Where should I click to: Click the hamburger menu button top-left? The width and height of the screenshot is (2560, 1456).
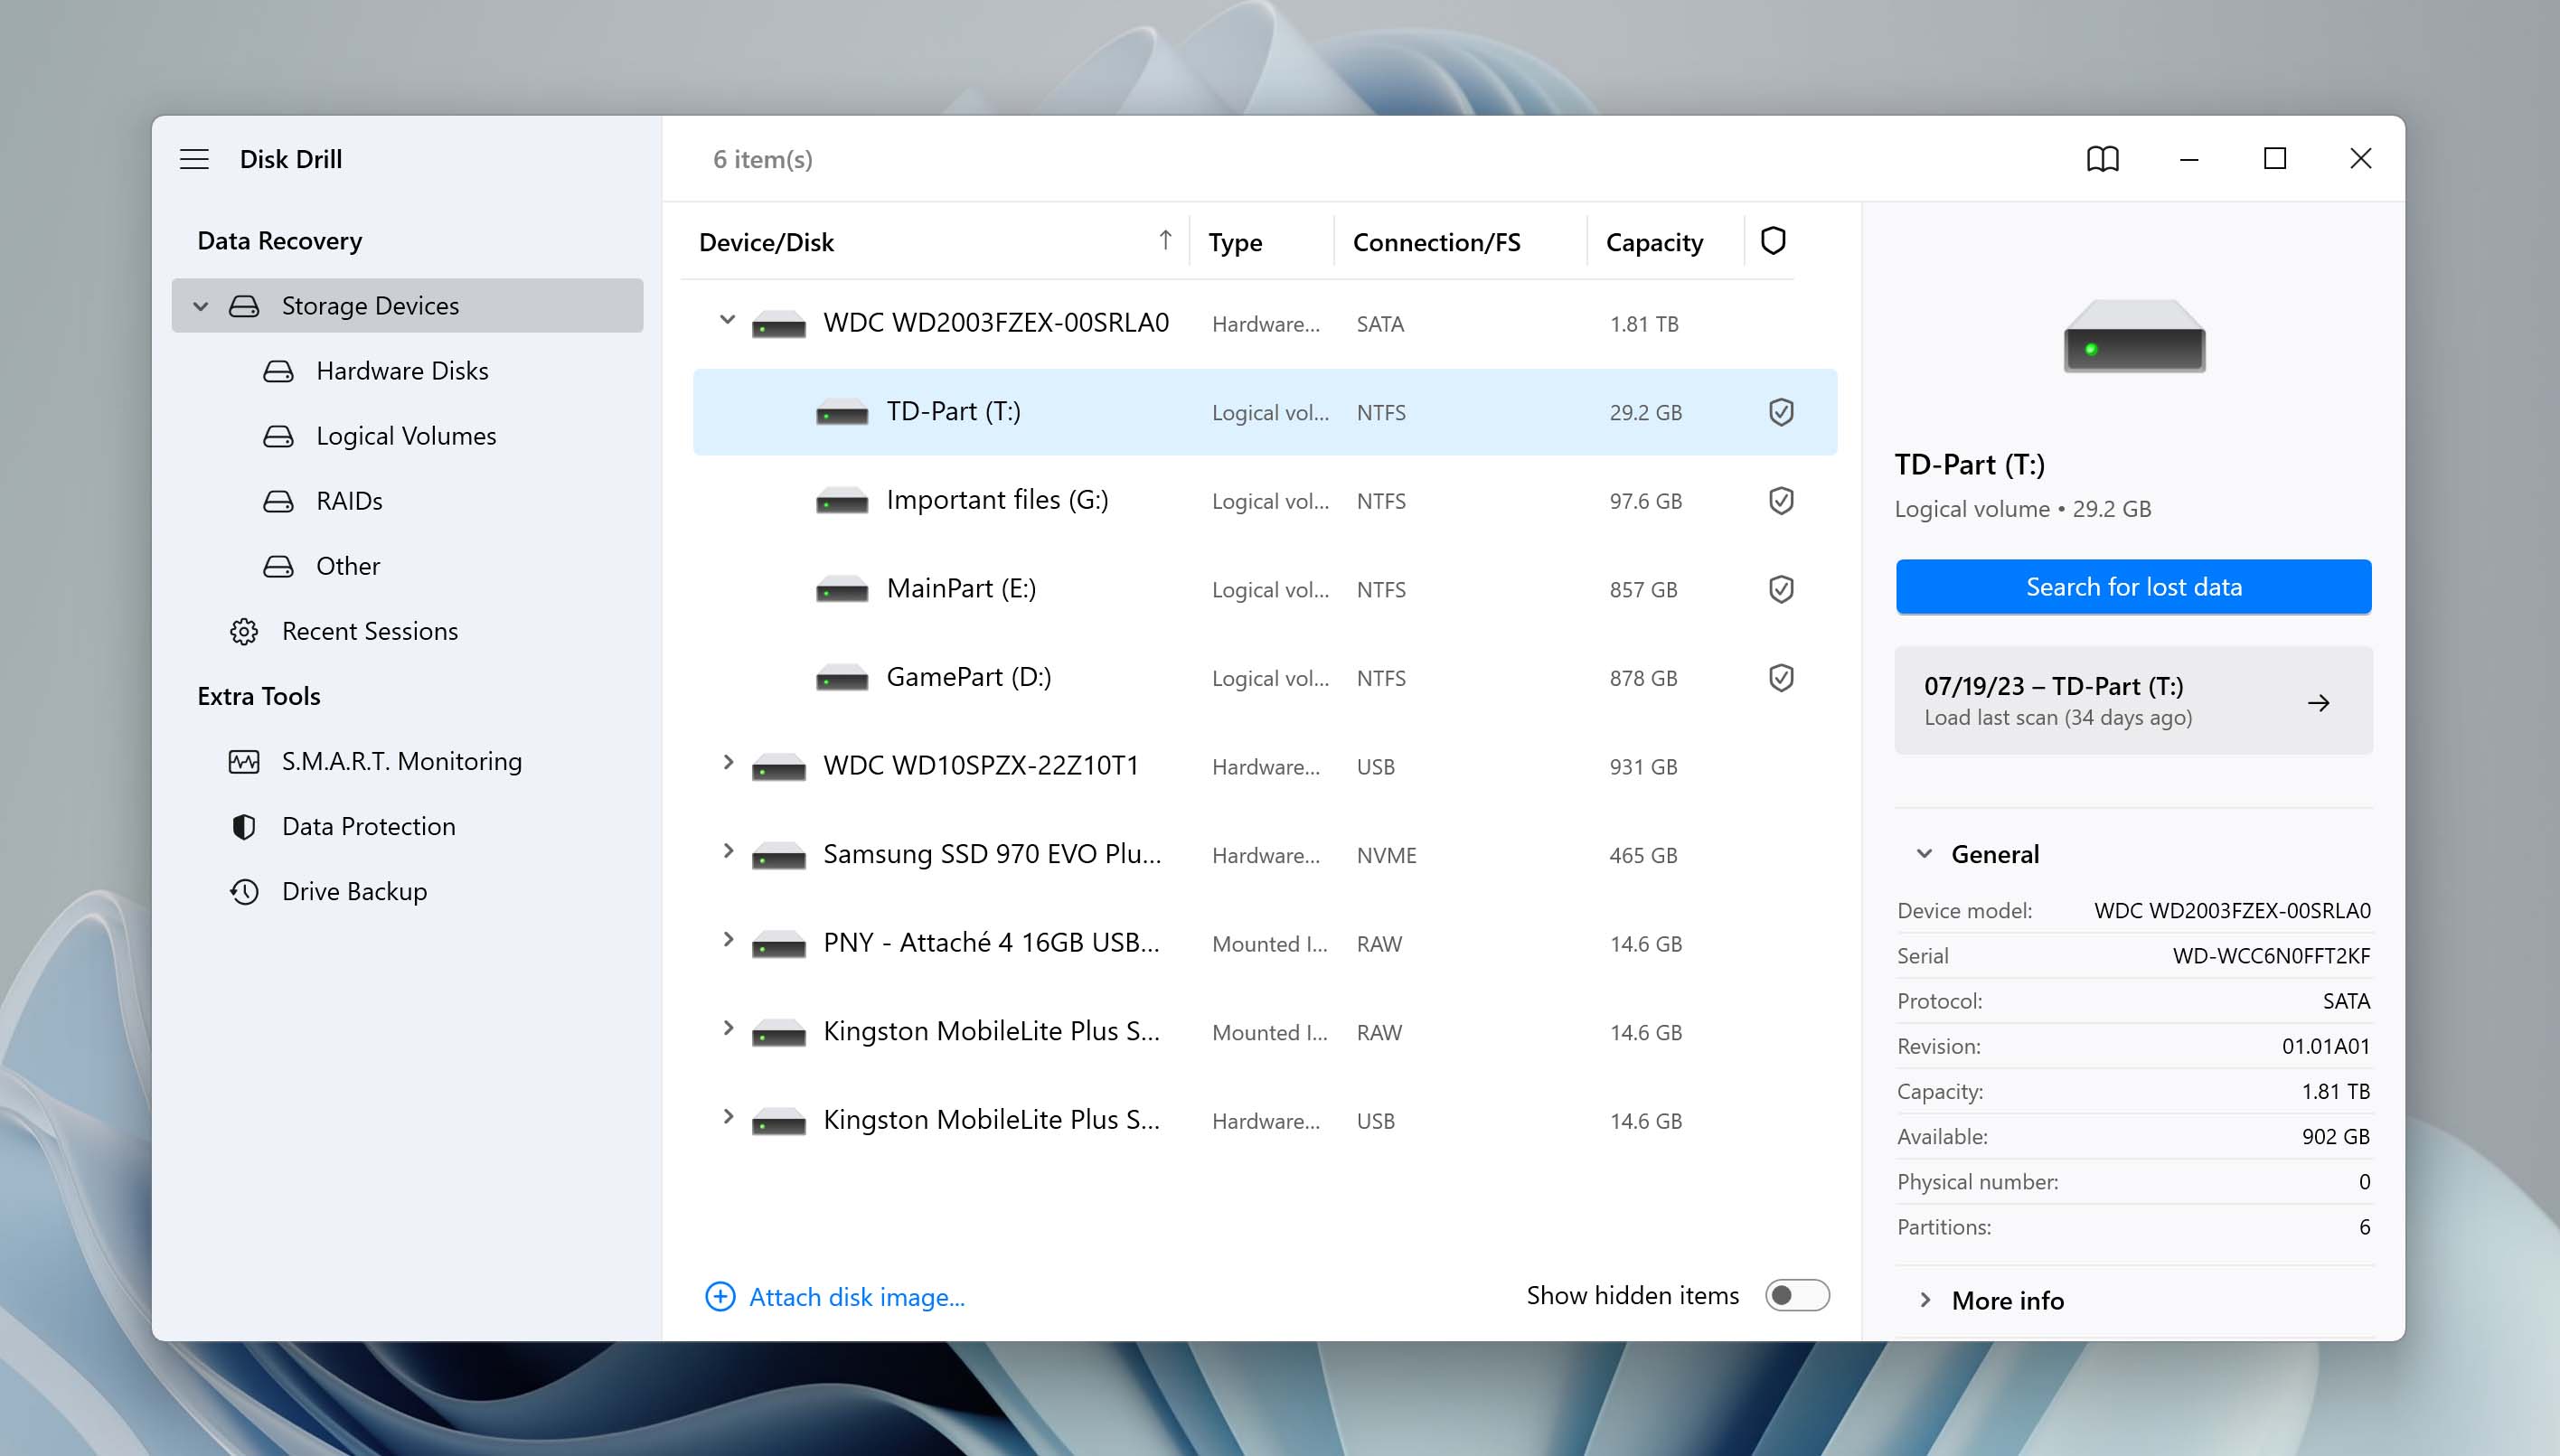(192, 158)
